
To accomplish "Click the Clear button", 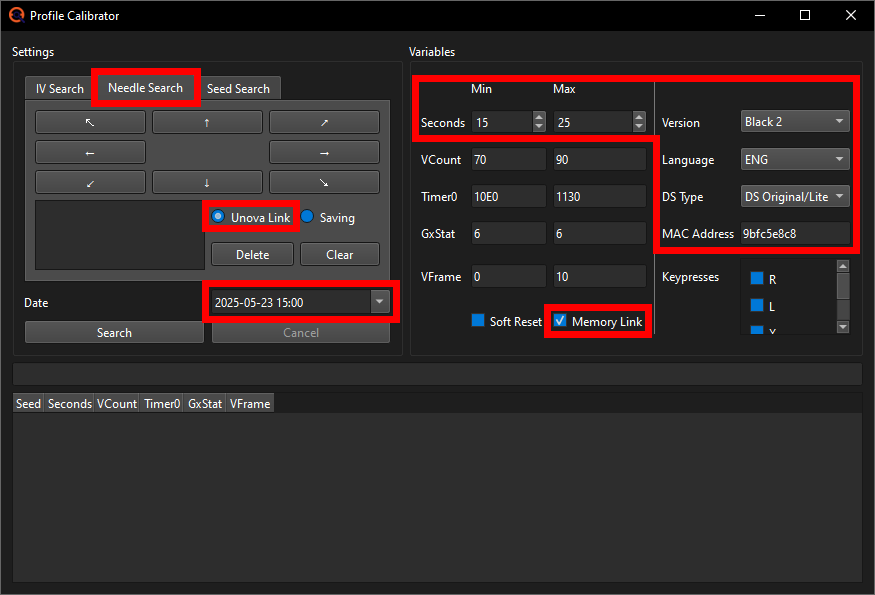I will pyautogui.click(x=339, y=254).
